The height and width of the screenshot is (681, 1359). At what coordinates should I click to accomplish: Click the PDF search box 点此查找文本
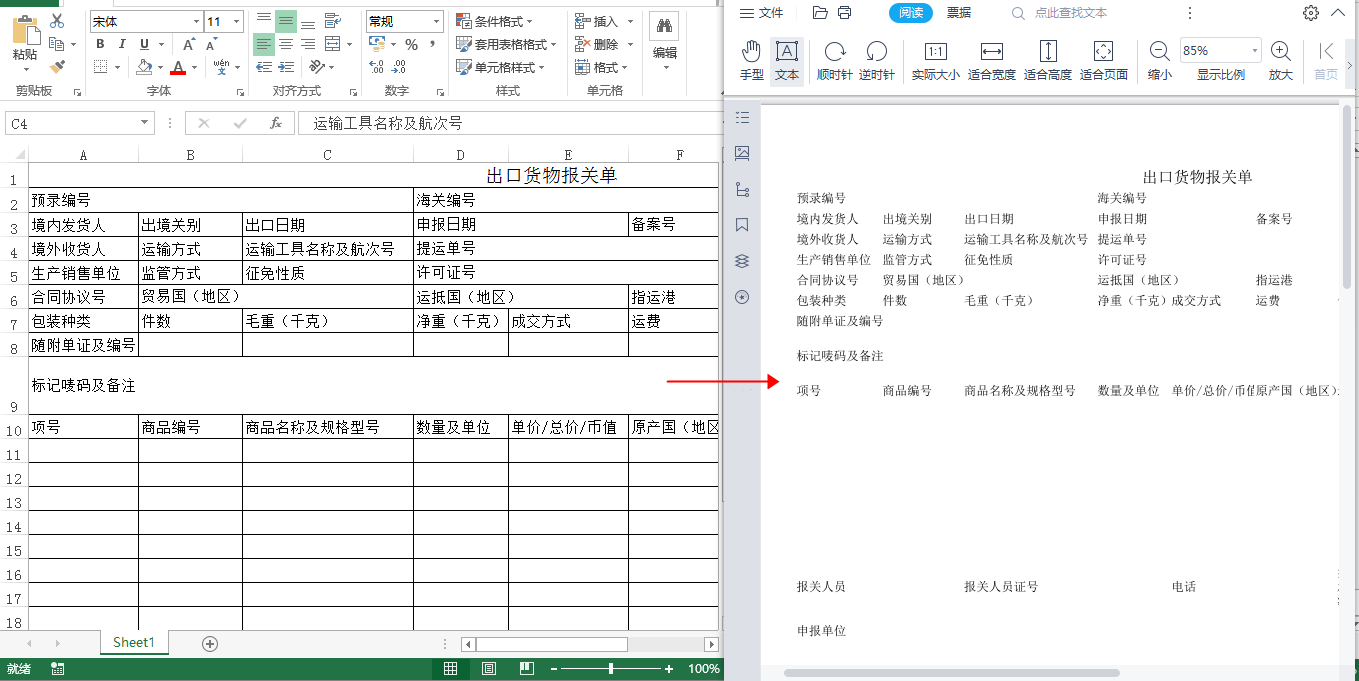point(1070,13)
